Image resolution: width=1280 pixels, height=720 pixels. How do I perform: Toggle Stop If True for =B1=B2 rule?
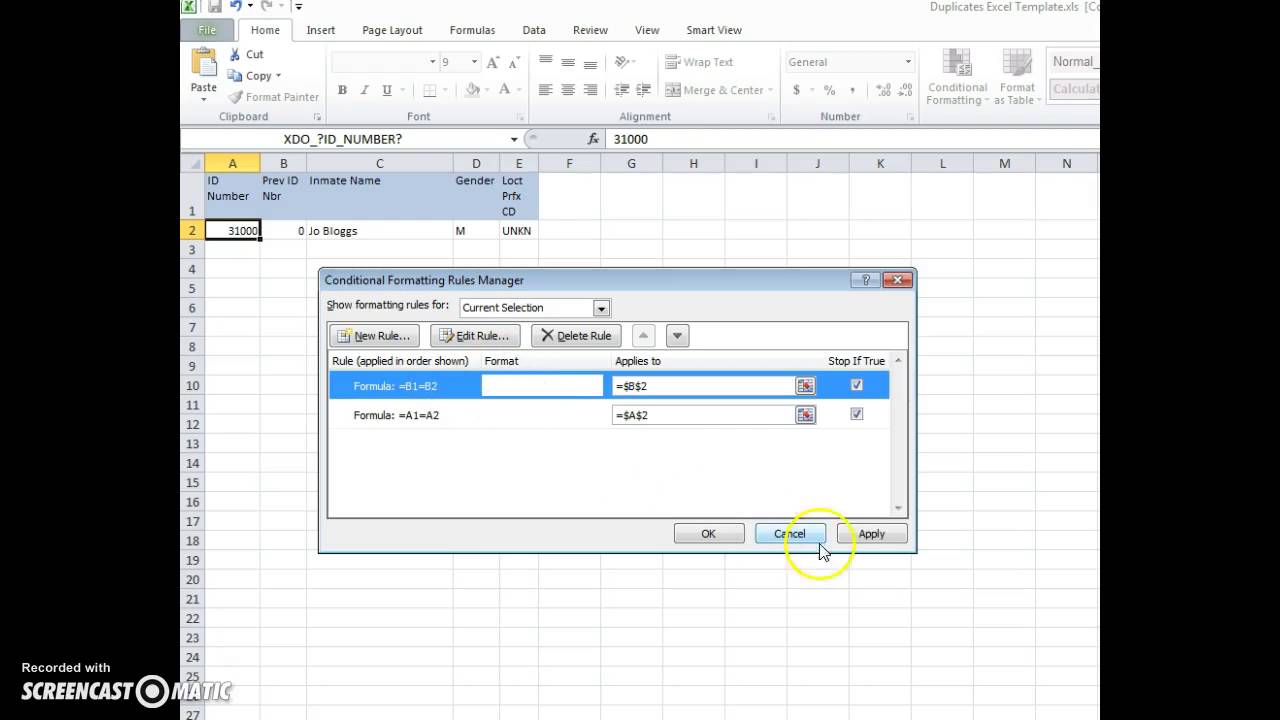pyautogui.click(x=857, y=385)
